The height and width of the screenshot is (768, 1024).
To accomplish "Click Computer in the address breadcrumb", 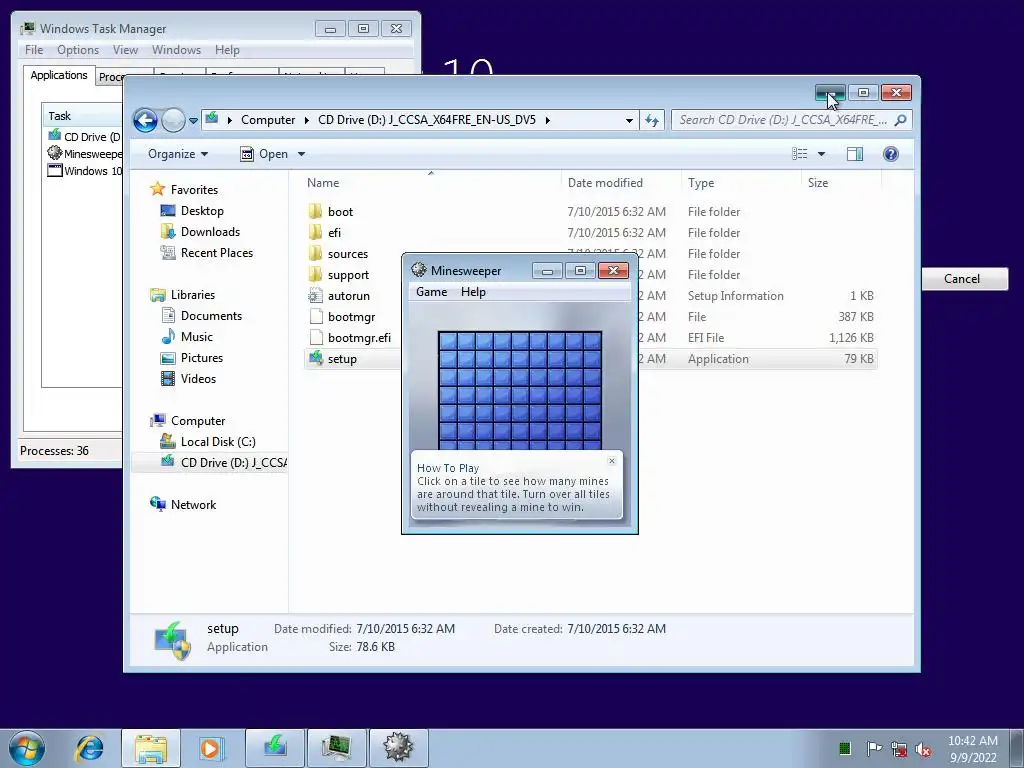I will (x=268, y=120).
